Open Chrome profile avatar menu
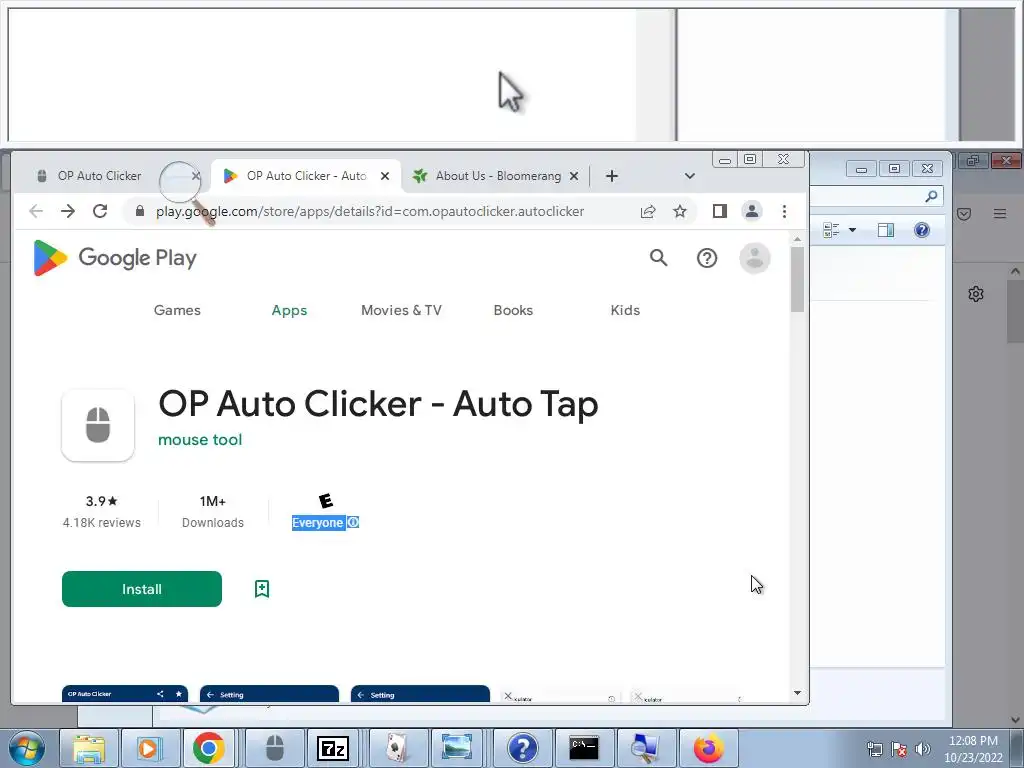 (x=752, y=211)
